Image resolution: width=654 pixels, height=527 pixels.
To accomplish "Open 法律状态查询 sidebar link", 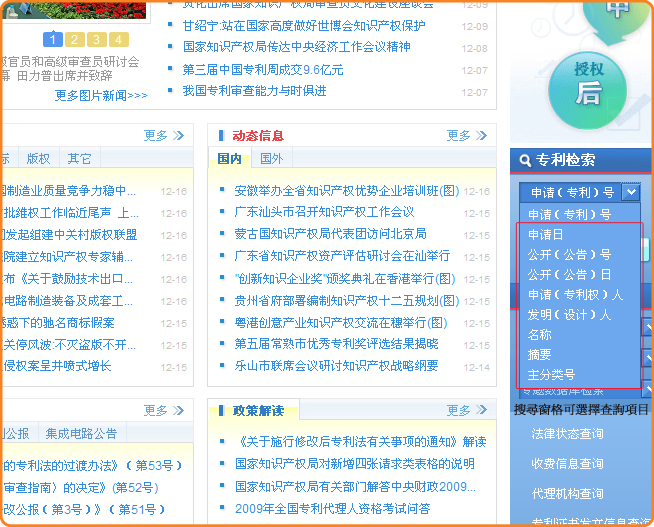I will (567, 434).
